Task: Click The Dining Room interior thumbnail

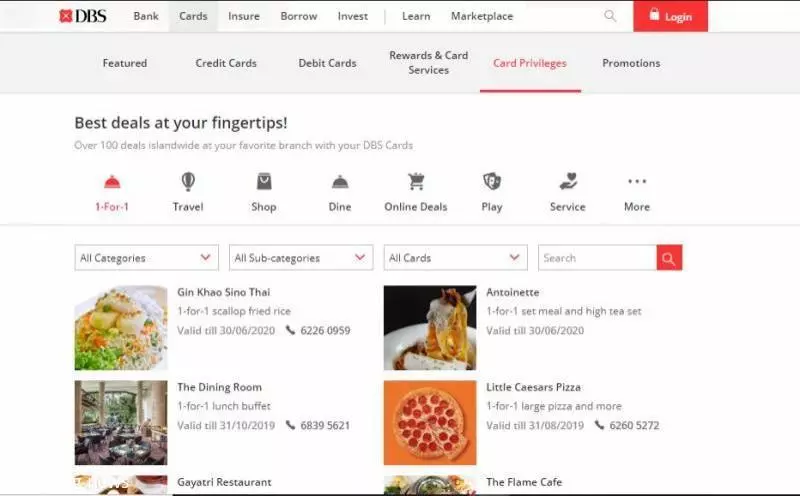Action: click(121, 423)
